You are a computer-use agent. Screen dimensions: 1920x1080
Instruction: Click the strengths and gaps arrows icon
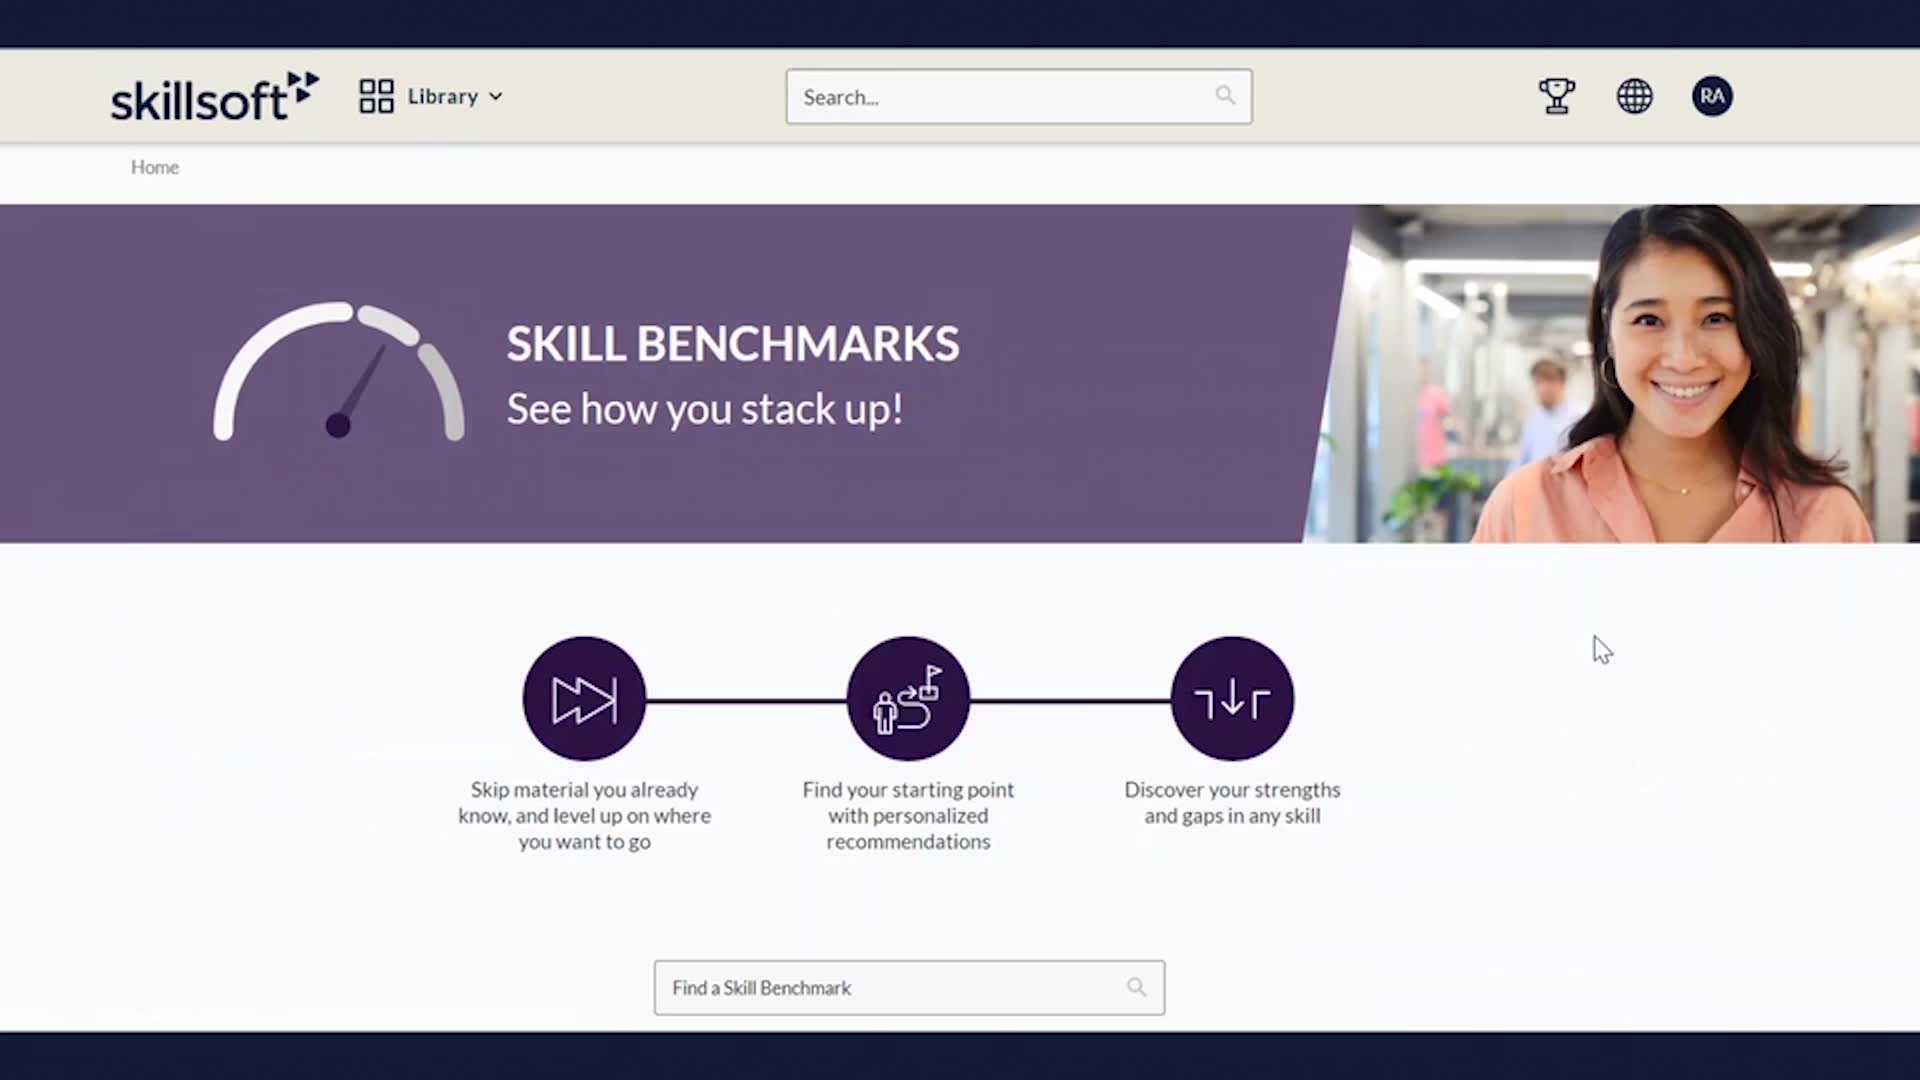(1232, 699)
